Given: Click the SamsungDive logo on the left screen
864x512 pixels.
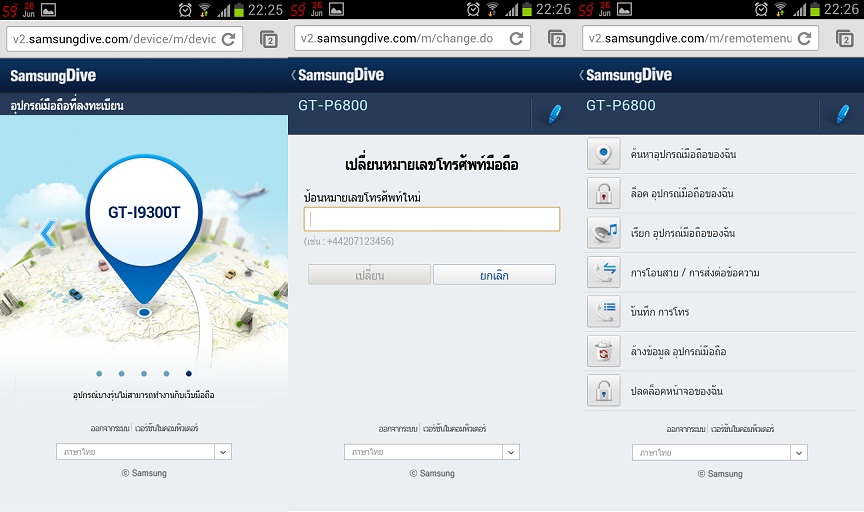Looking at the screenshot, I should click(x=53, y=76).
